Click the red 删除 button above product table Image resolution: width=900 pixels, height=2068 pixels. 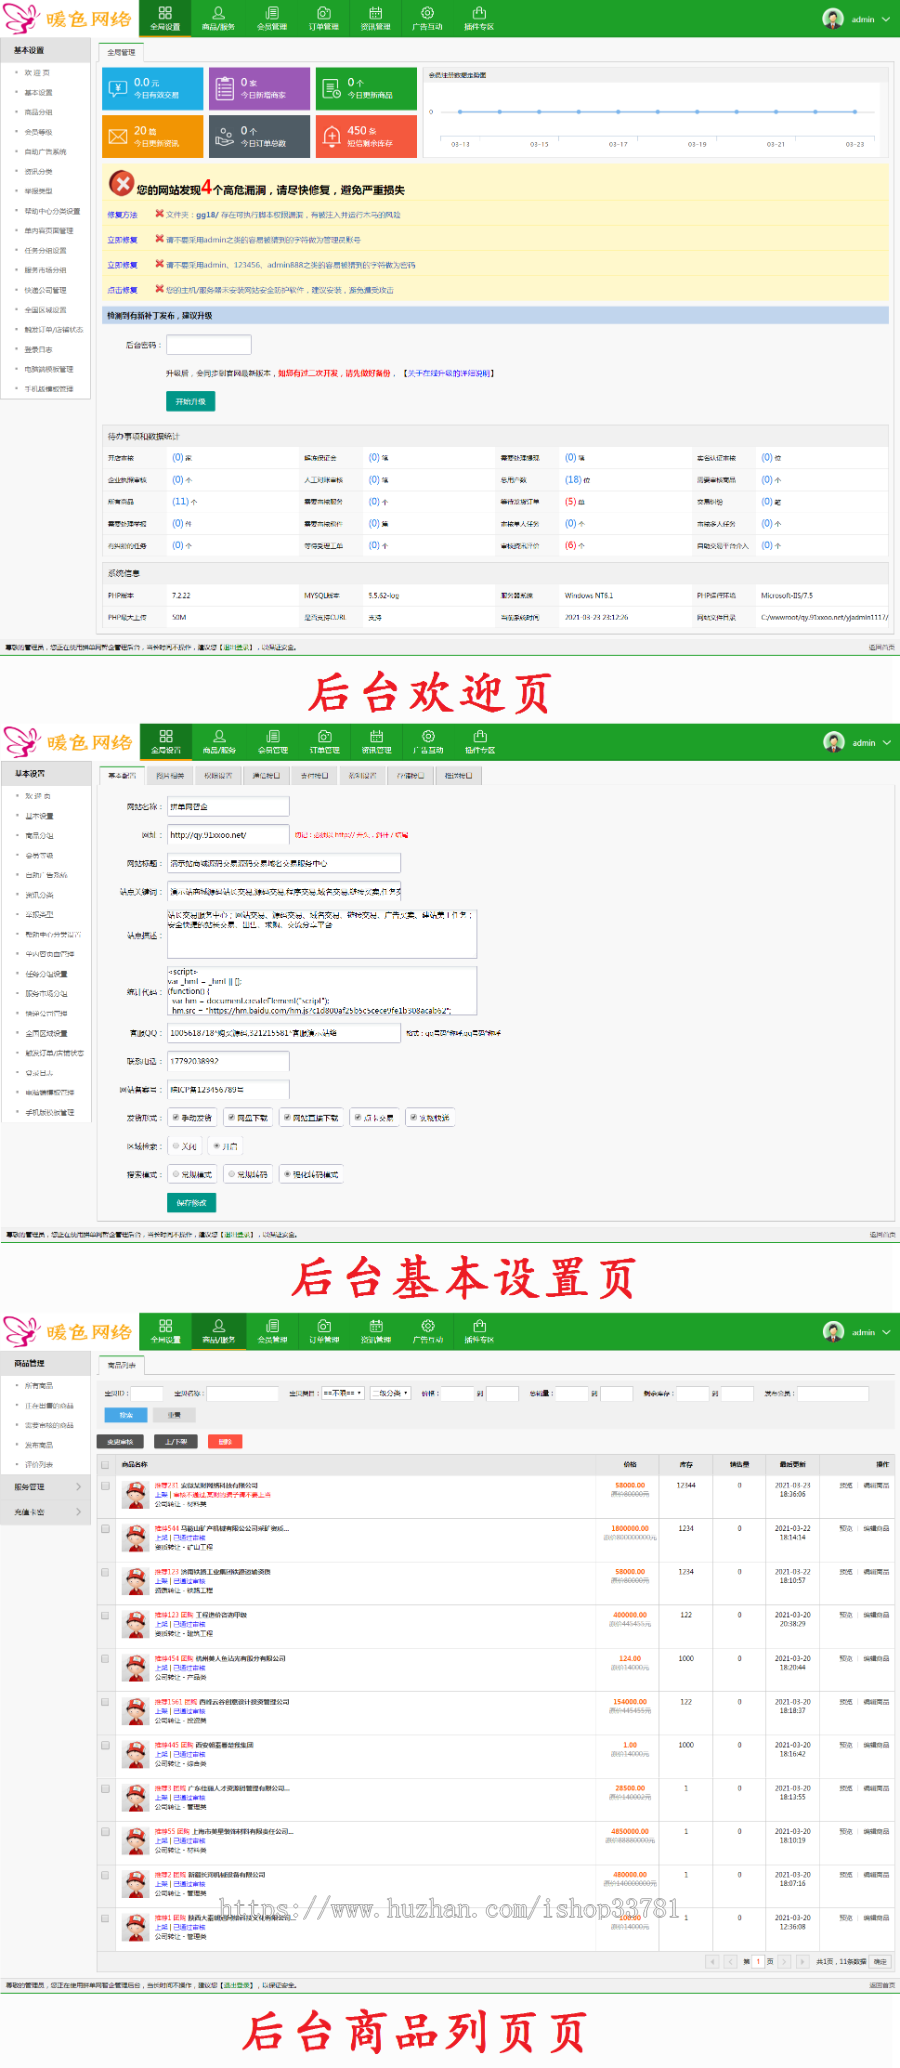225,1442
